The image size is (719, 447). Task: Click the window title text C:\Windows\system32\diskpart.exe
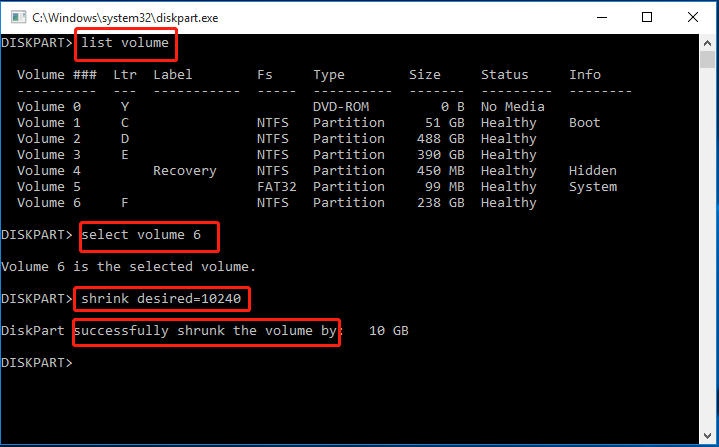[x=125, y=18]
